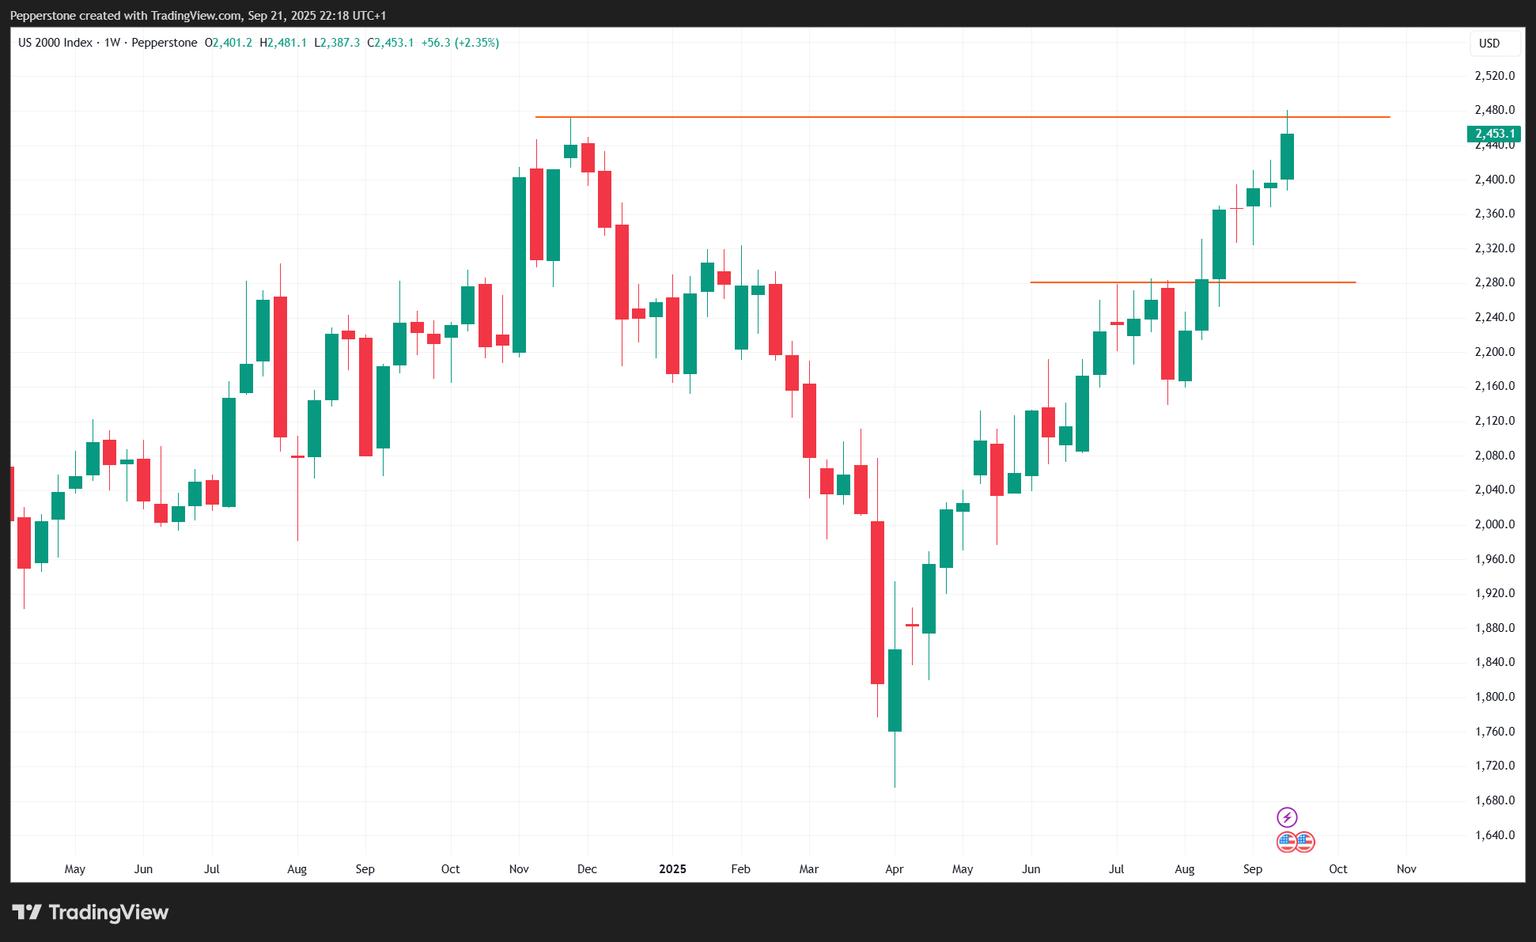Open the right US flag economic event

tap(1304, 842)
